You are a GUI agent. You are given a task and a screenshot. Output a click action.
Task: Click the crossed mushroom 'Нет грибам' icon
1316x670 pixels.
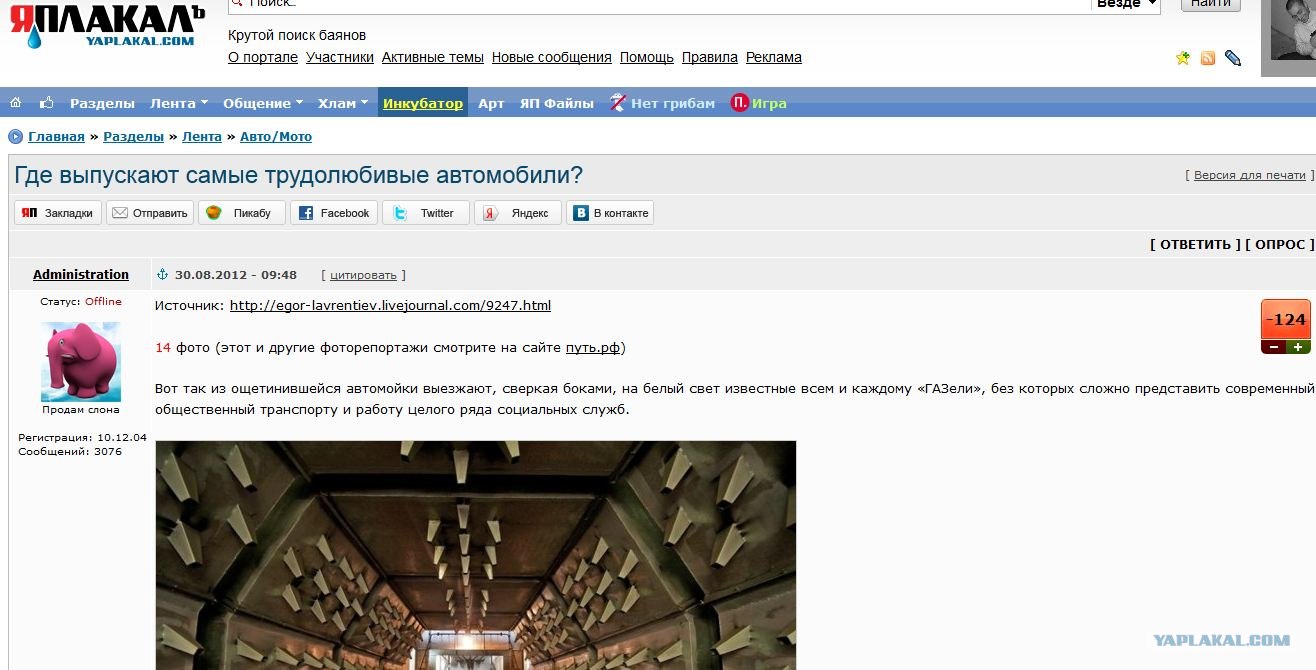click(x=618, y=102)
